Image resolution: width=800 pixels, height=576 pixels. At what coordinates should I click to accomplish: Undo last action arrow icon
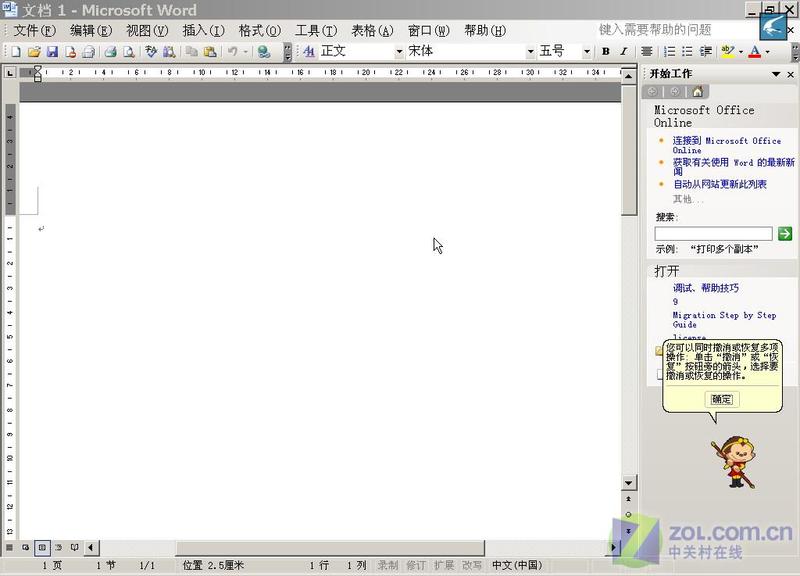coord(233,52)
